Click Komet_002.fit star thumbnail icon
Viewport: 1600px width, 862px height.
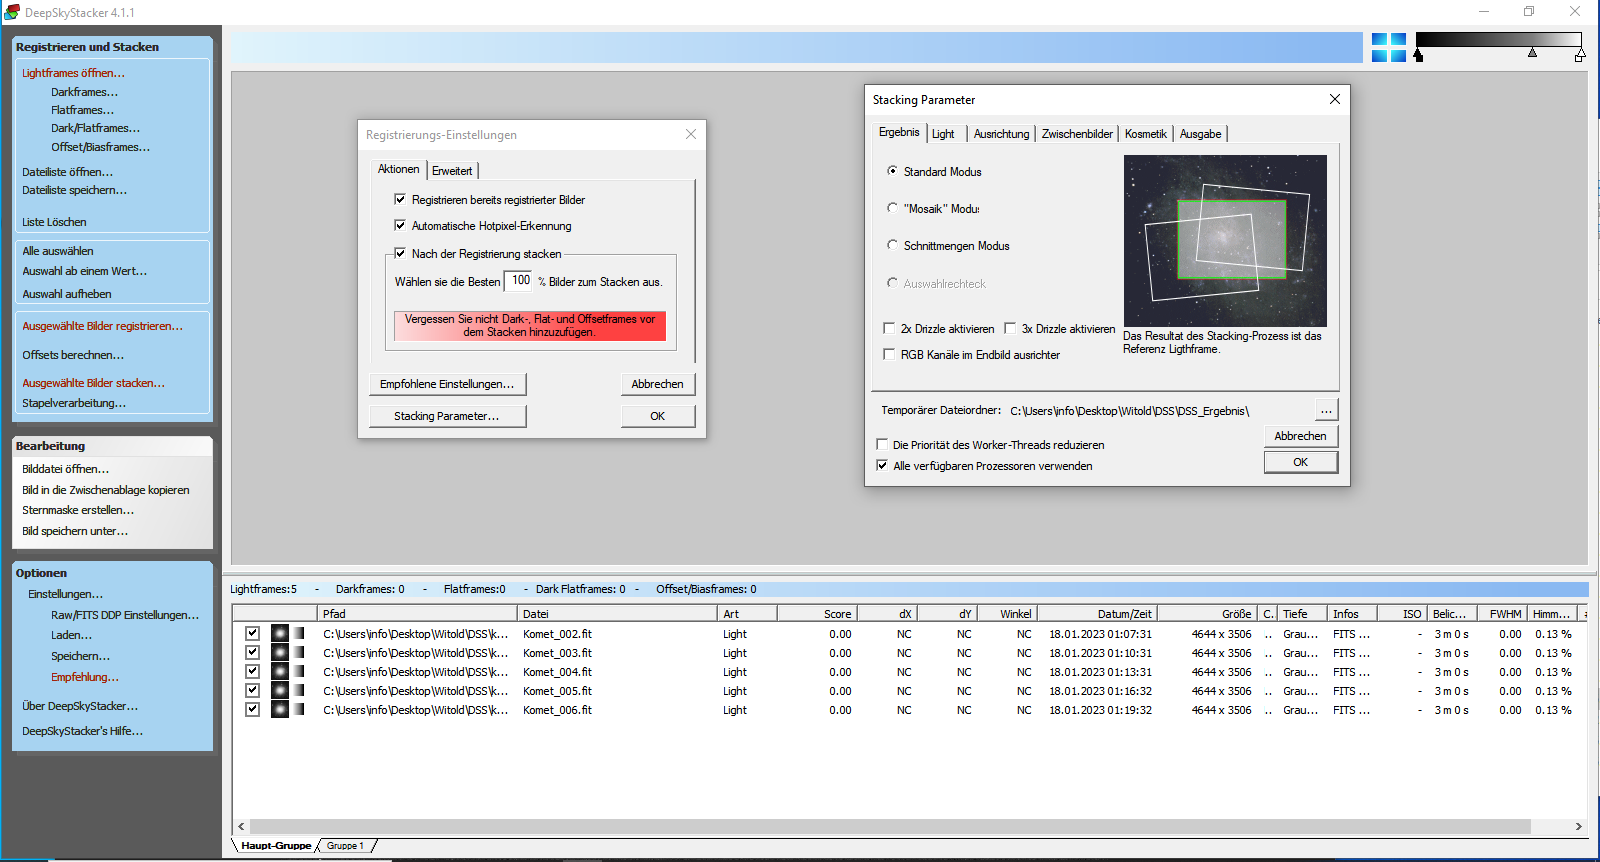point(280,633)
